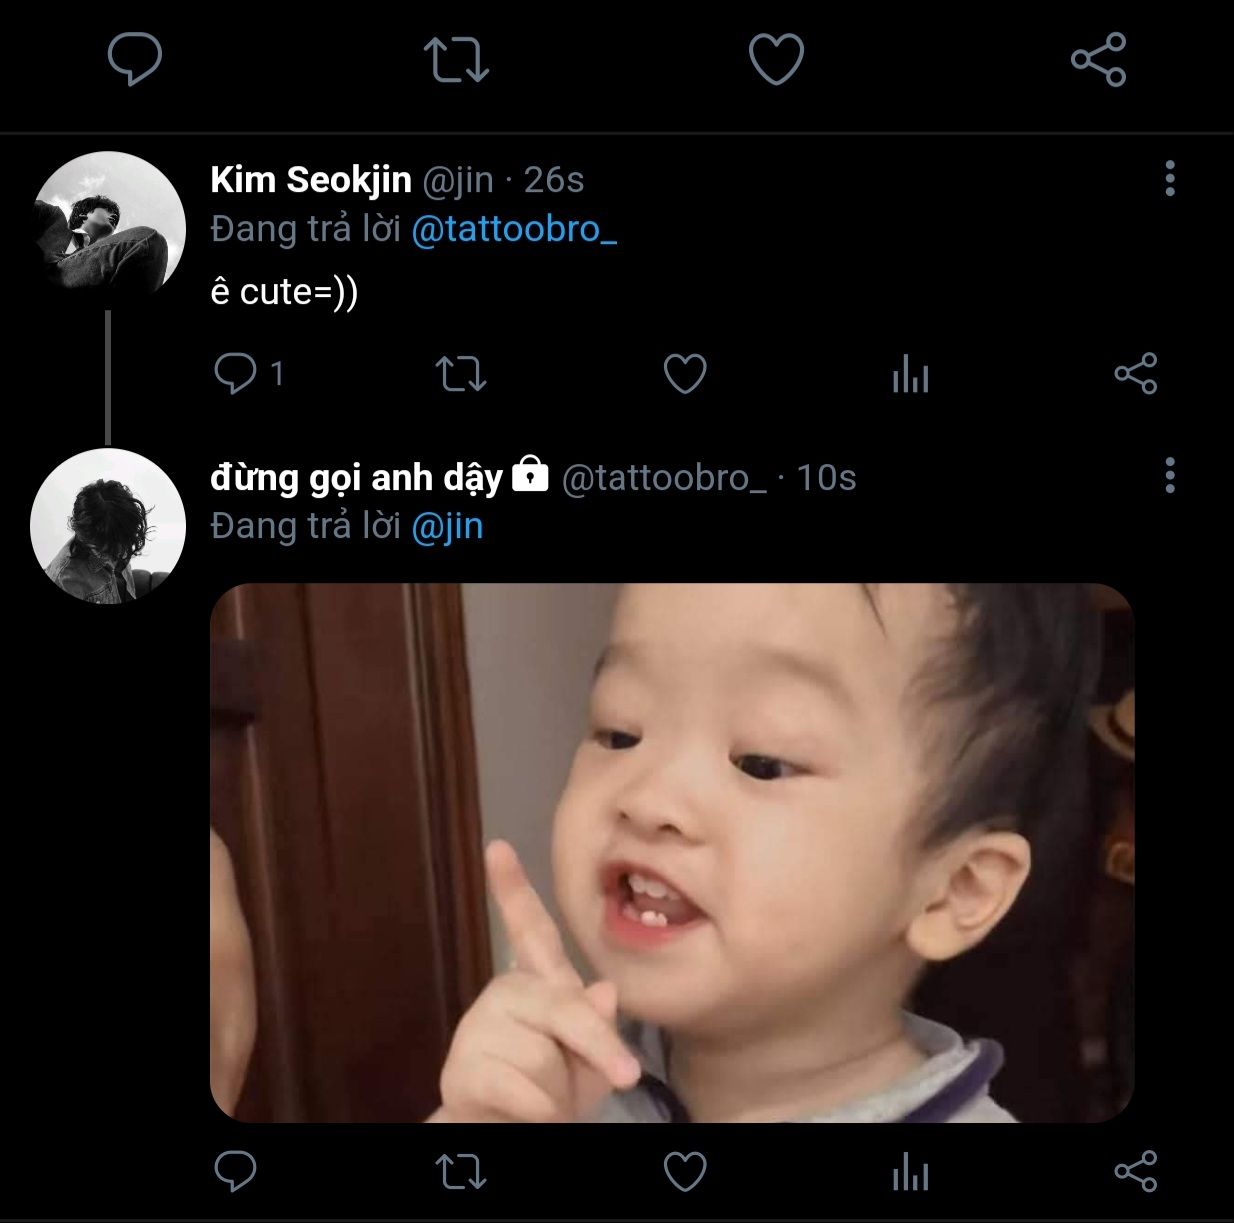Like the top tweet
The image size is (1234, 1223).
pyautogui.click(x=776, y=59)
